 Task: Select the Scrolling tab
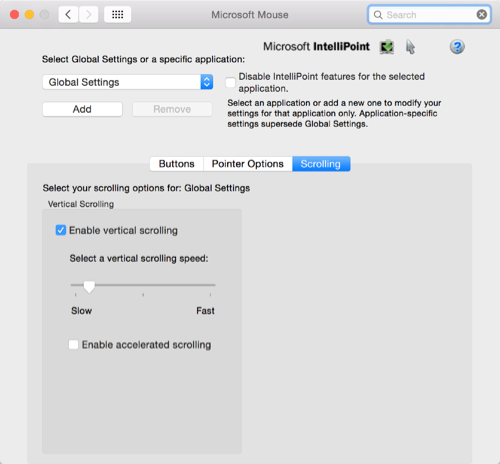click(x=321, y=164)
